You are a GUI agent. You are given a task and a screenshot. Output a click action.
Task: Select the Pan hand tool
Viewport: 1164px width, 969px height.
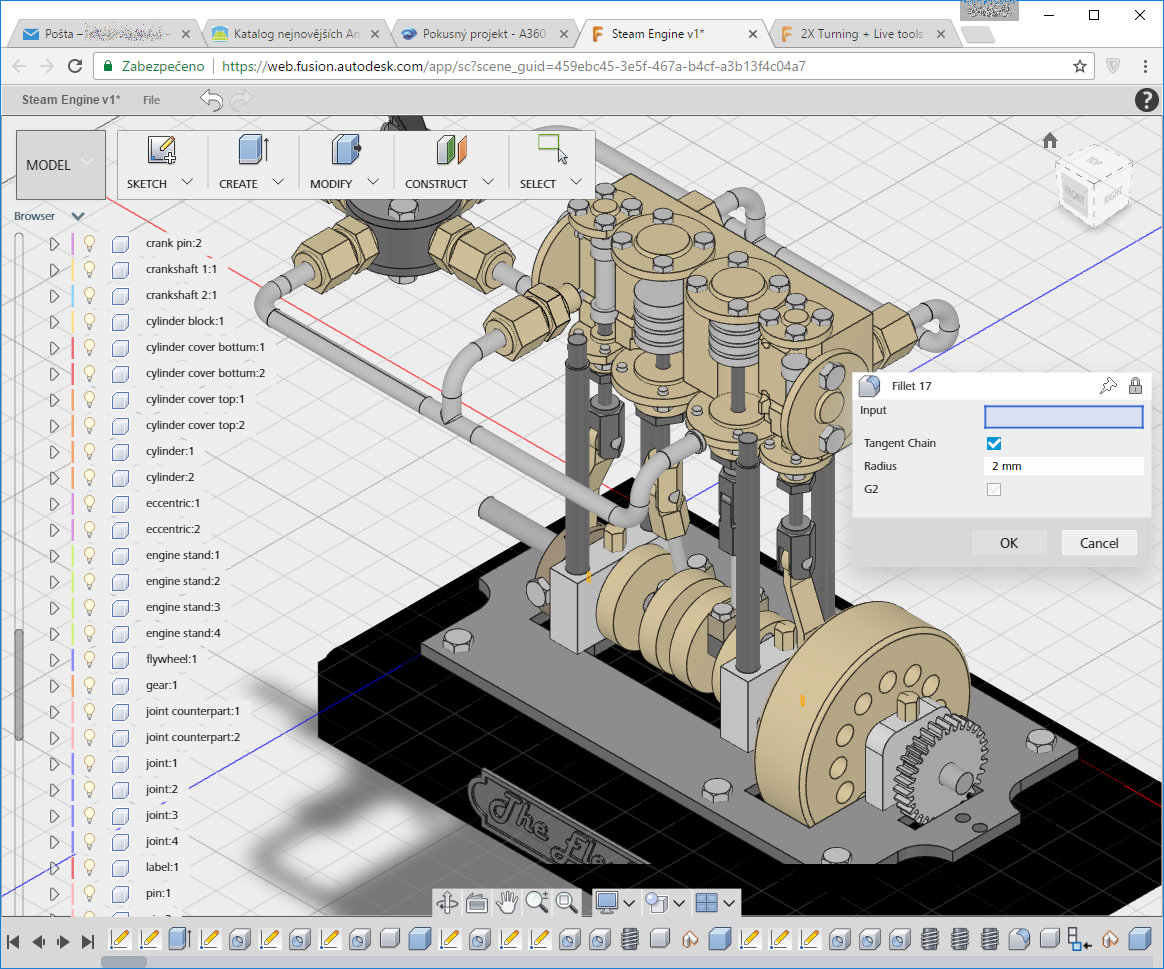click(x=507, y=903)
